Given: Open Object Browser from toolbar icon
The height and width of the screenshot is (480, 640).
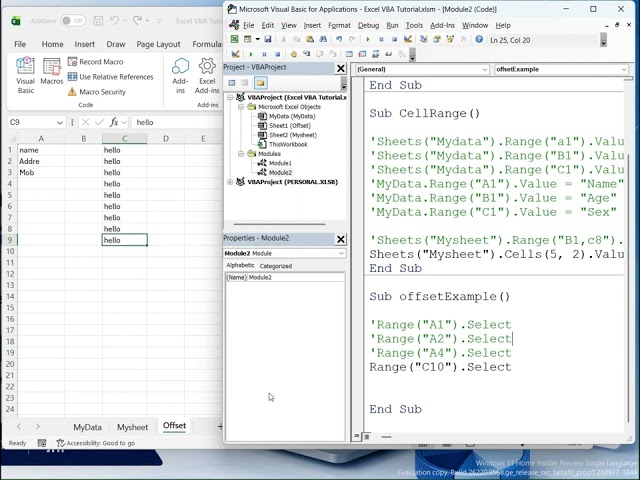Looking at the screenshot, I should (x=450, y=39).
